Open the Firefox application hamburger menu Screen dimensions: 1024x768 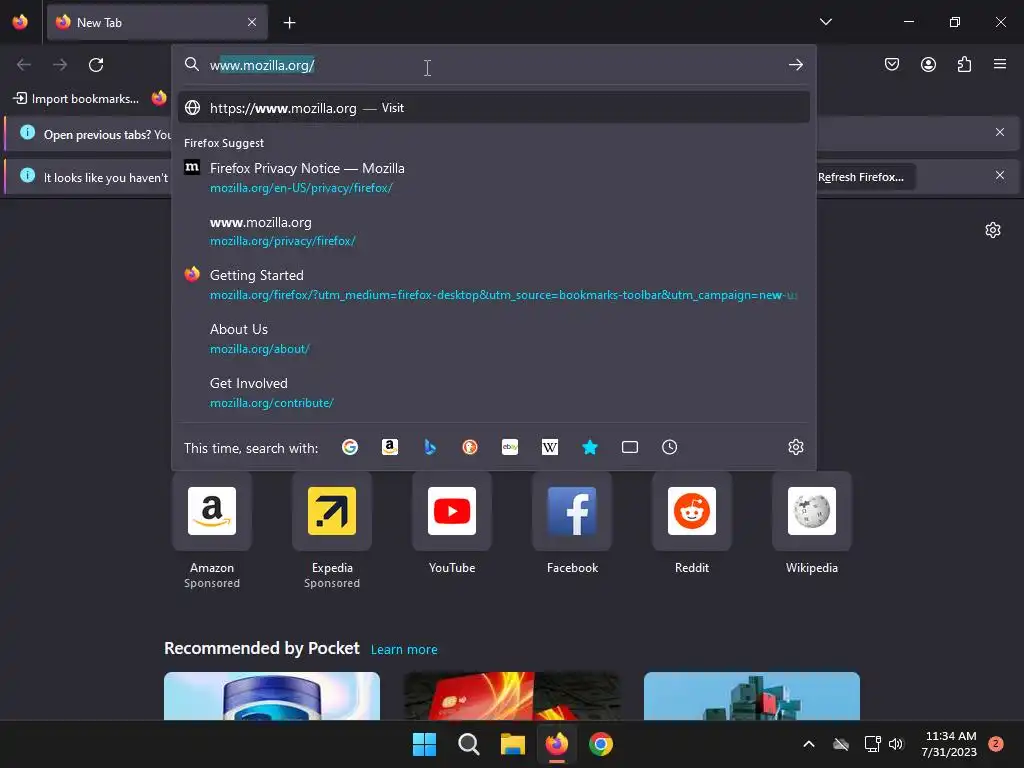point(1000,64)
